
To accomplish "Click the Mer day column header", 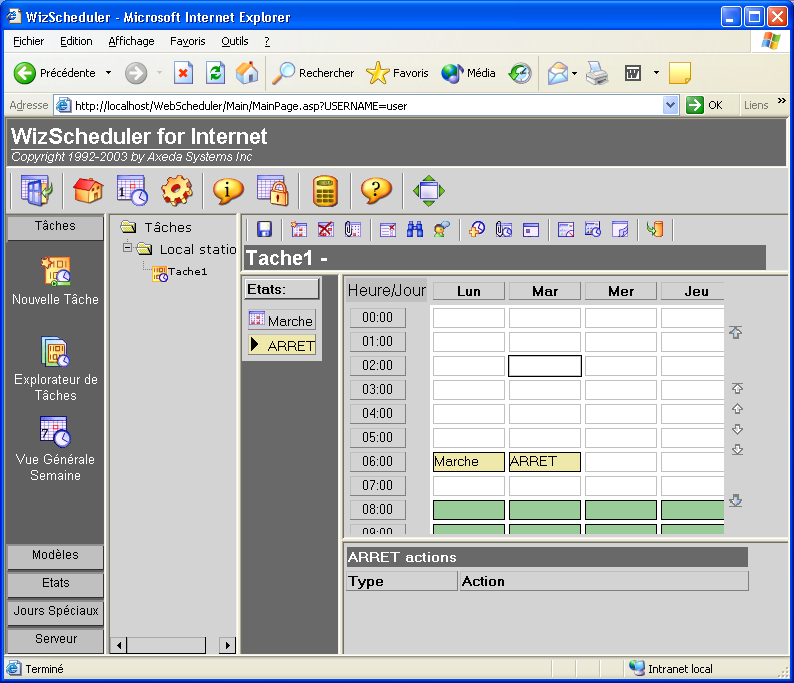I will 620,292.
